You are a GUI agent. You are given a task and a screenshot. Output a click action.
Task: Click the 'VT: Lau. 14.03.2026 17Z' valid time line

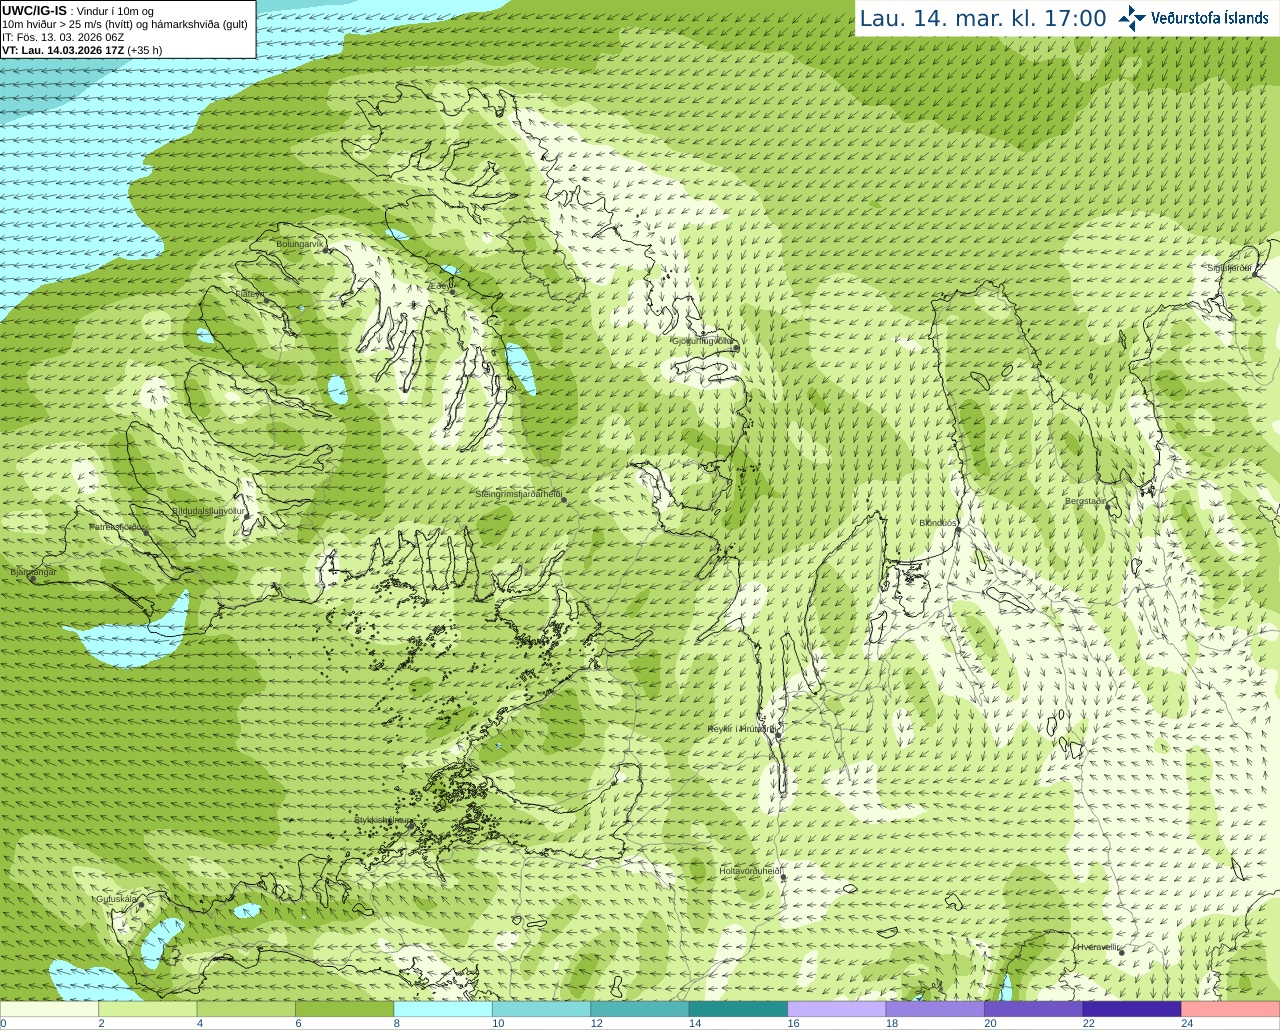click(63, 50)
